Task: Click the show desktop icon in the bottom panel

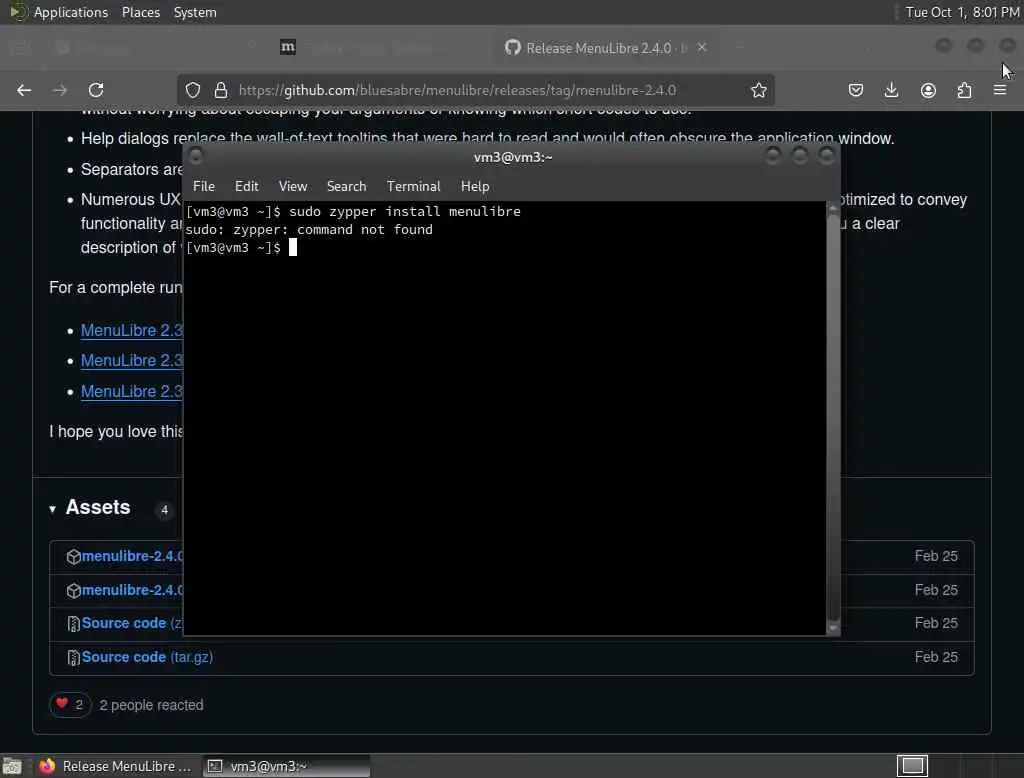Action: click(12, 766)
